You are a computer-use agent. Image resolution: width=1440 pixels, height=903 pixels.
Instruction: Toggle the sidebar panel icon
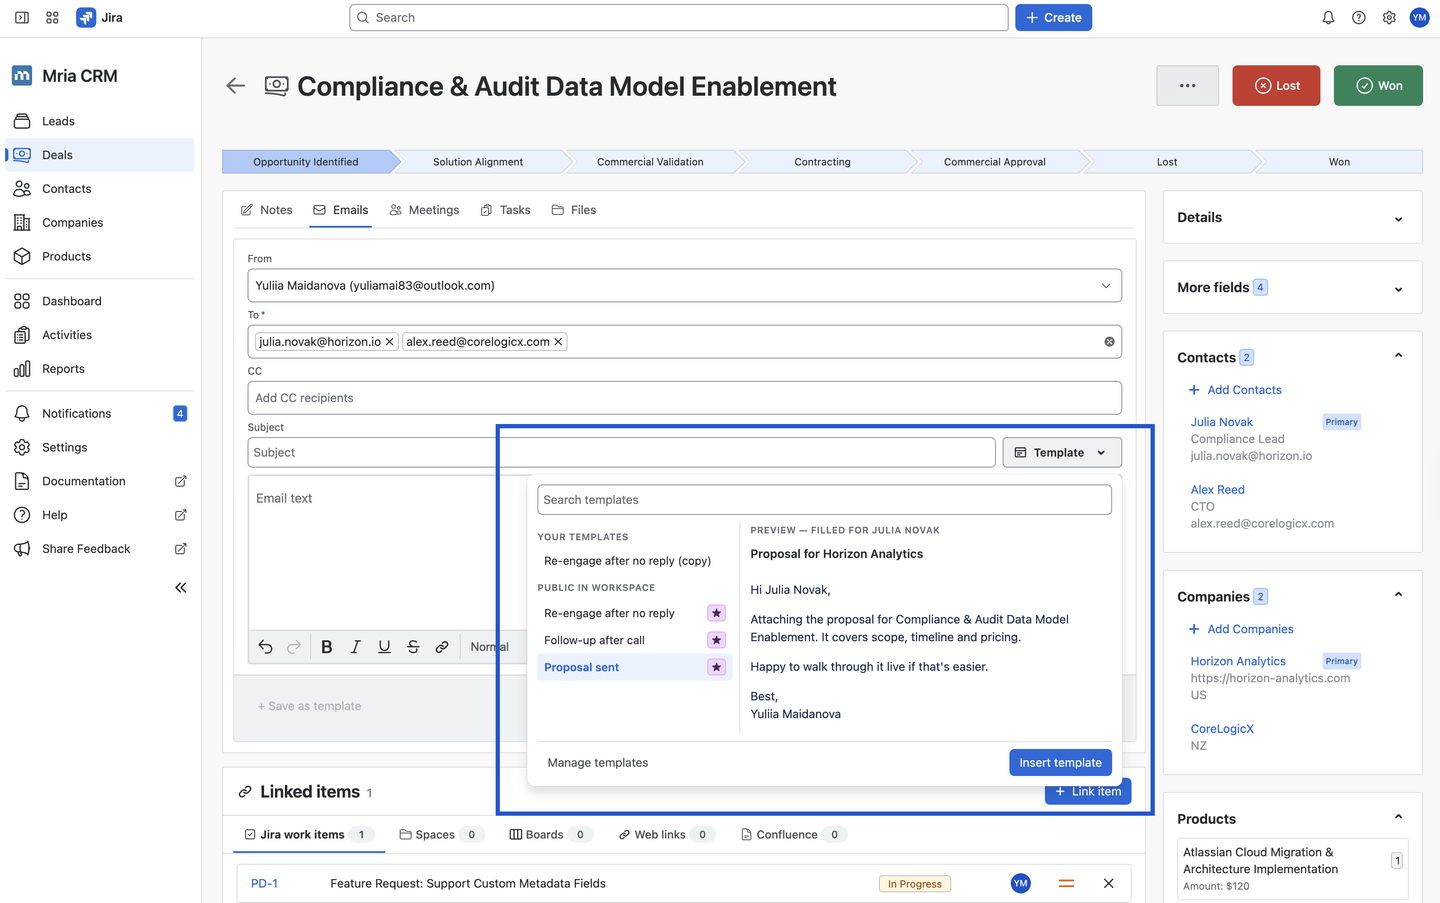coord(22,18)
